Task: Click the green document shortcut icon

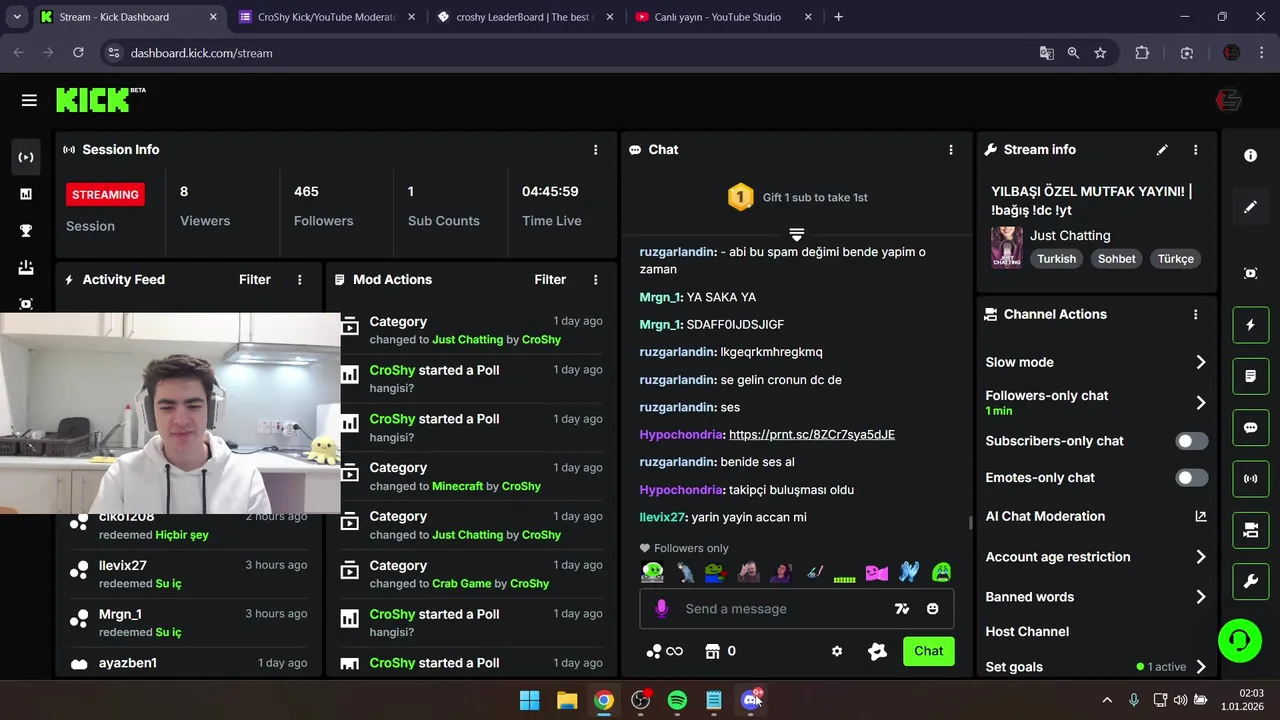Action: (1250, 376)
